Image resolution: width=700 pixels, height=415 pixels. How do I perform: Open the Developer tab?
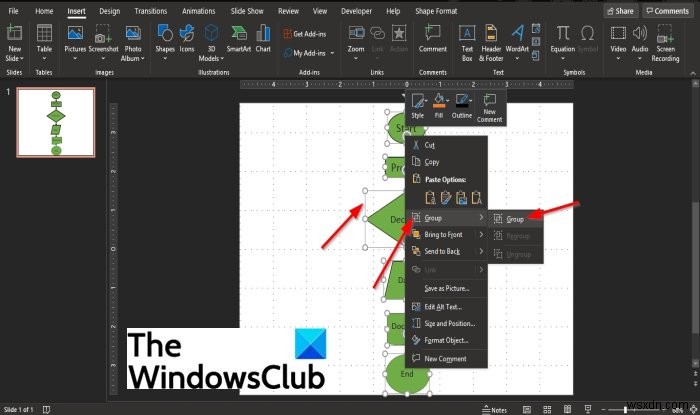[x=356, y=11]
